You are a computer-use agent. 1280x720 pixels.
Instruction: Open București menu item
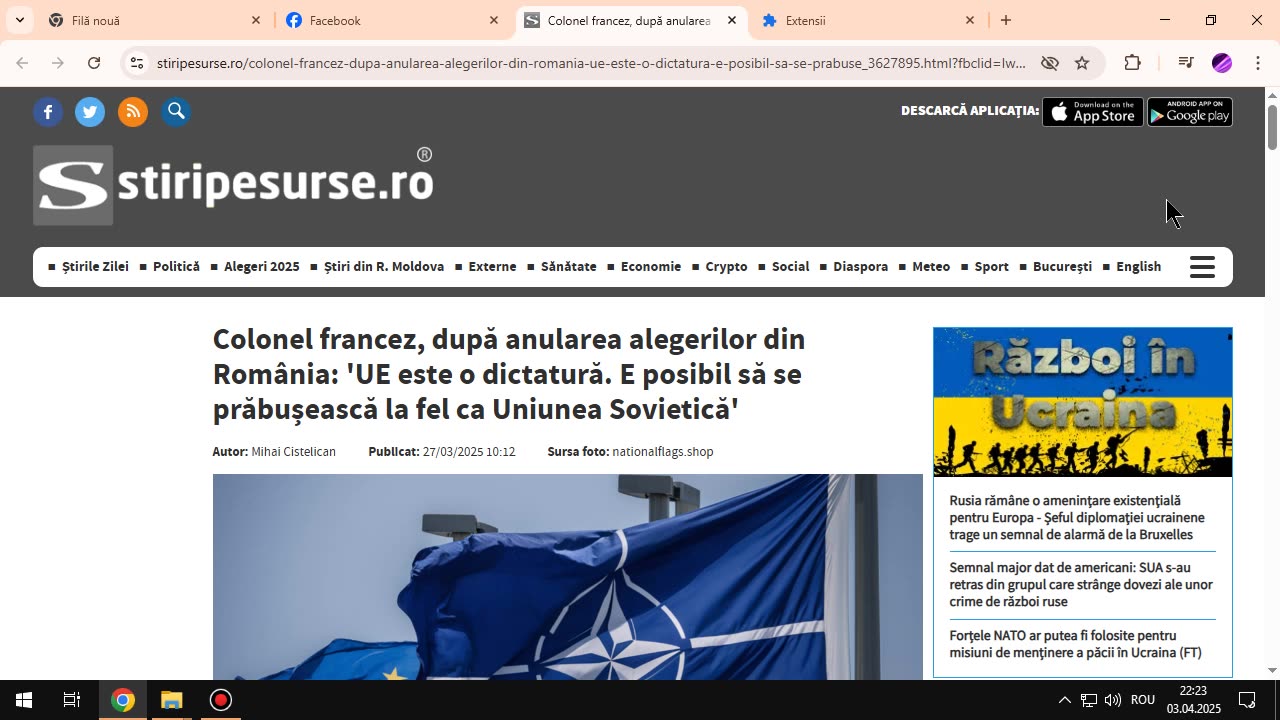click(x=1062, y=267)
